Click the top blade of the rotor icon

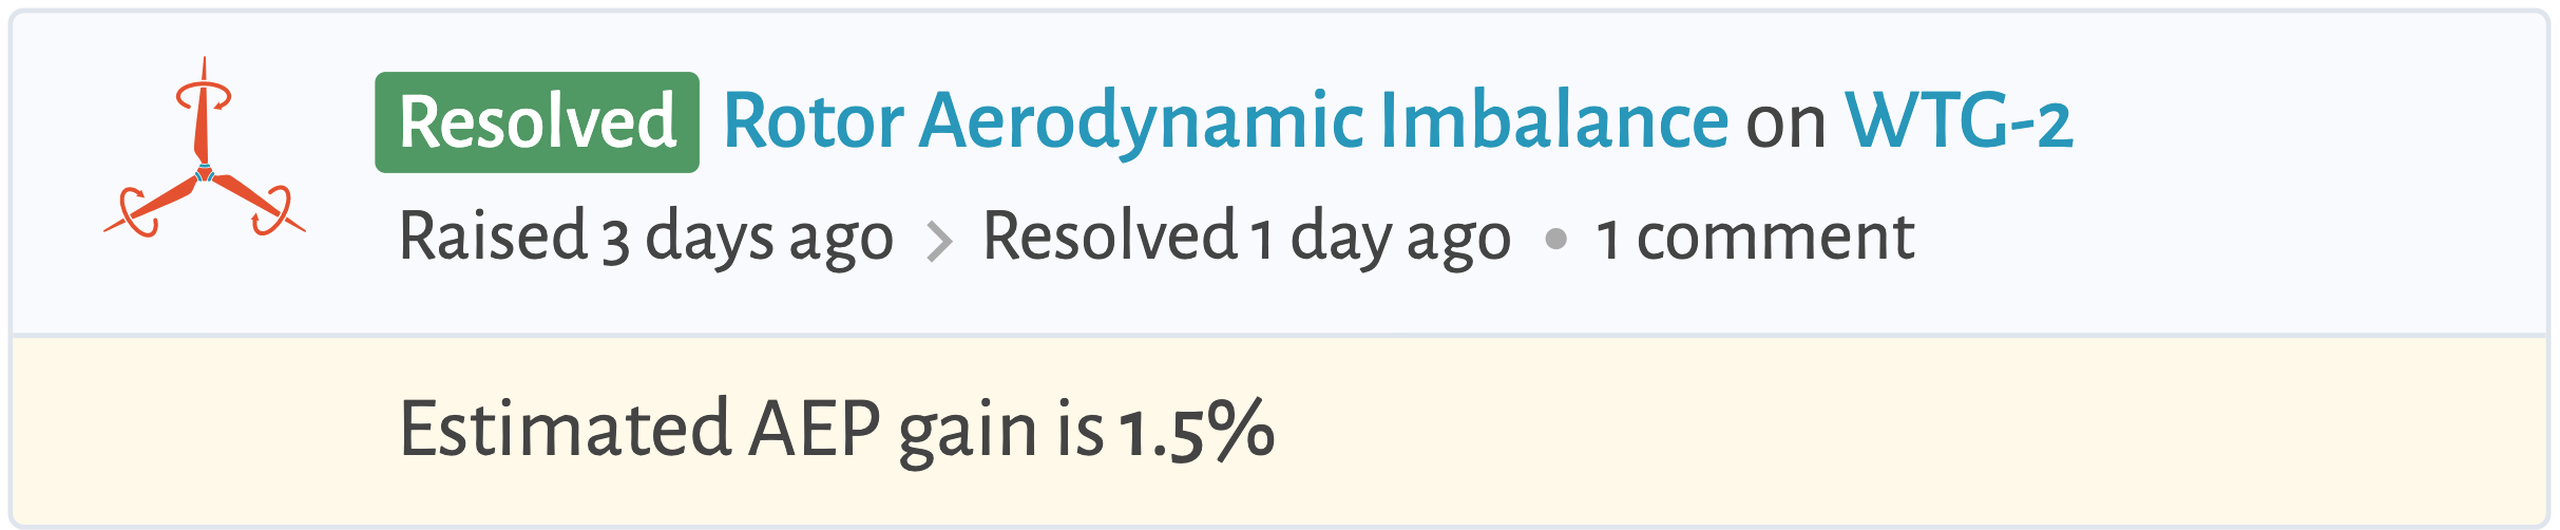coord(202,122)
